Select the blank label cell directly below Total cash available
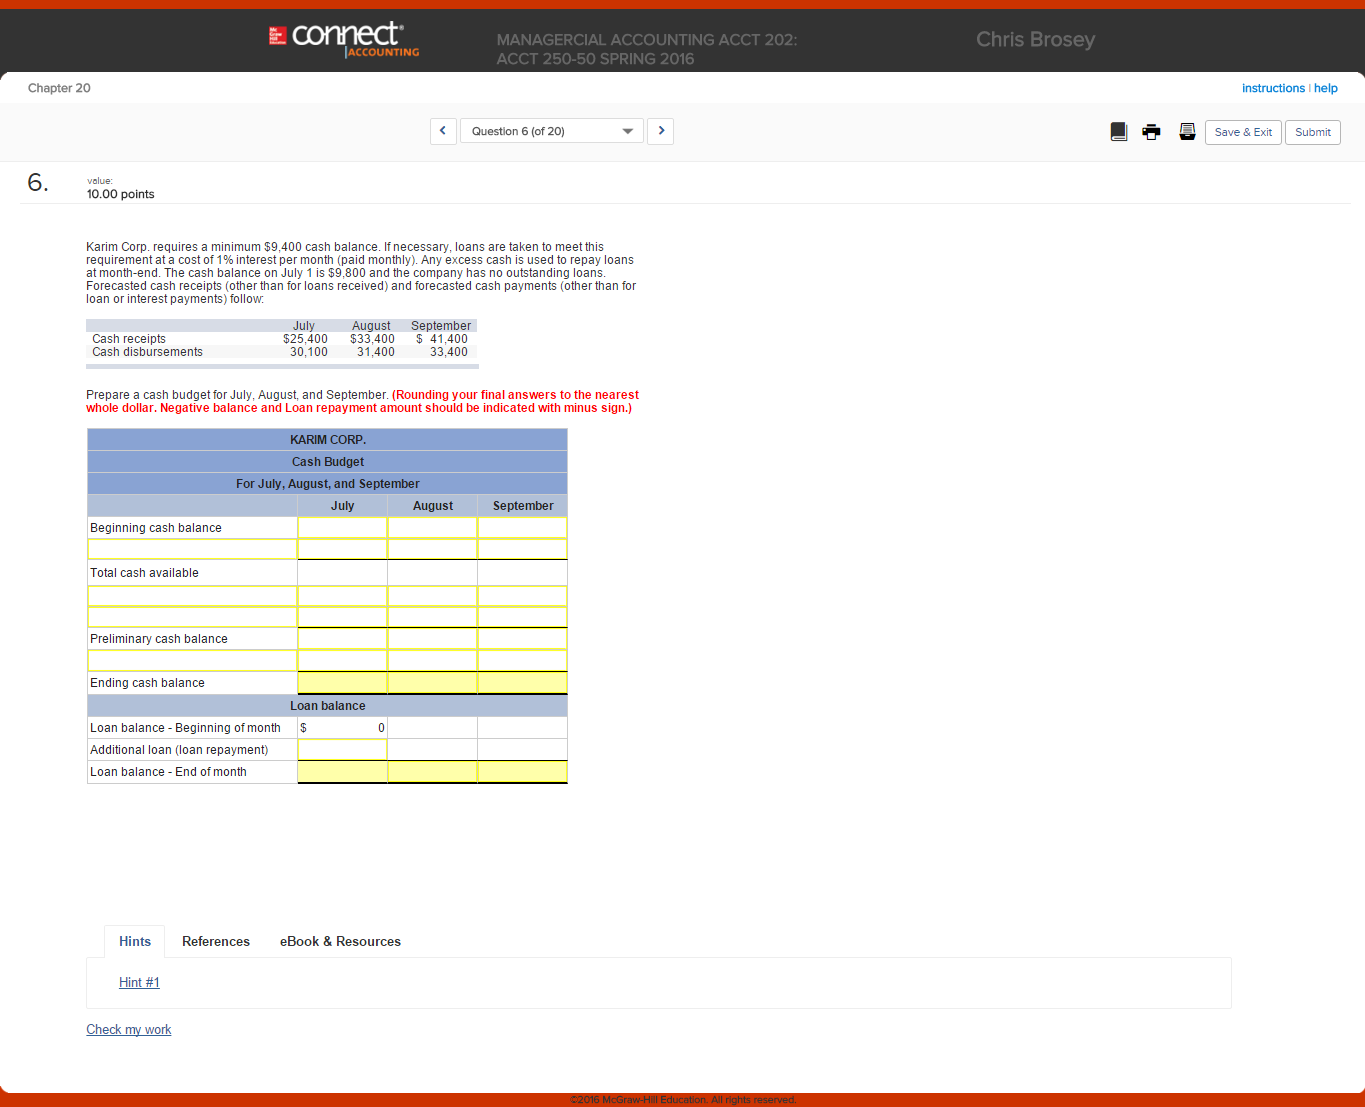1365x1107 pixels. click(x=192, y=596)
